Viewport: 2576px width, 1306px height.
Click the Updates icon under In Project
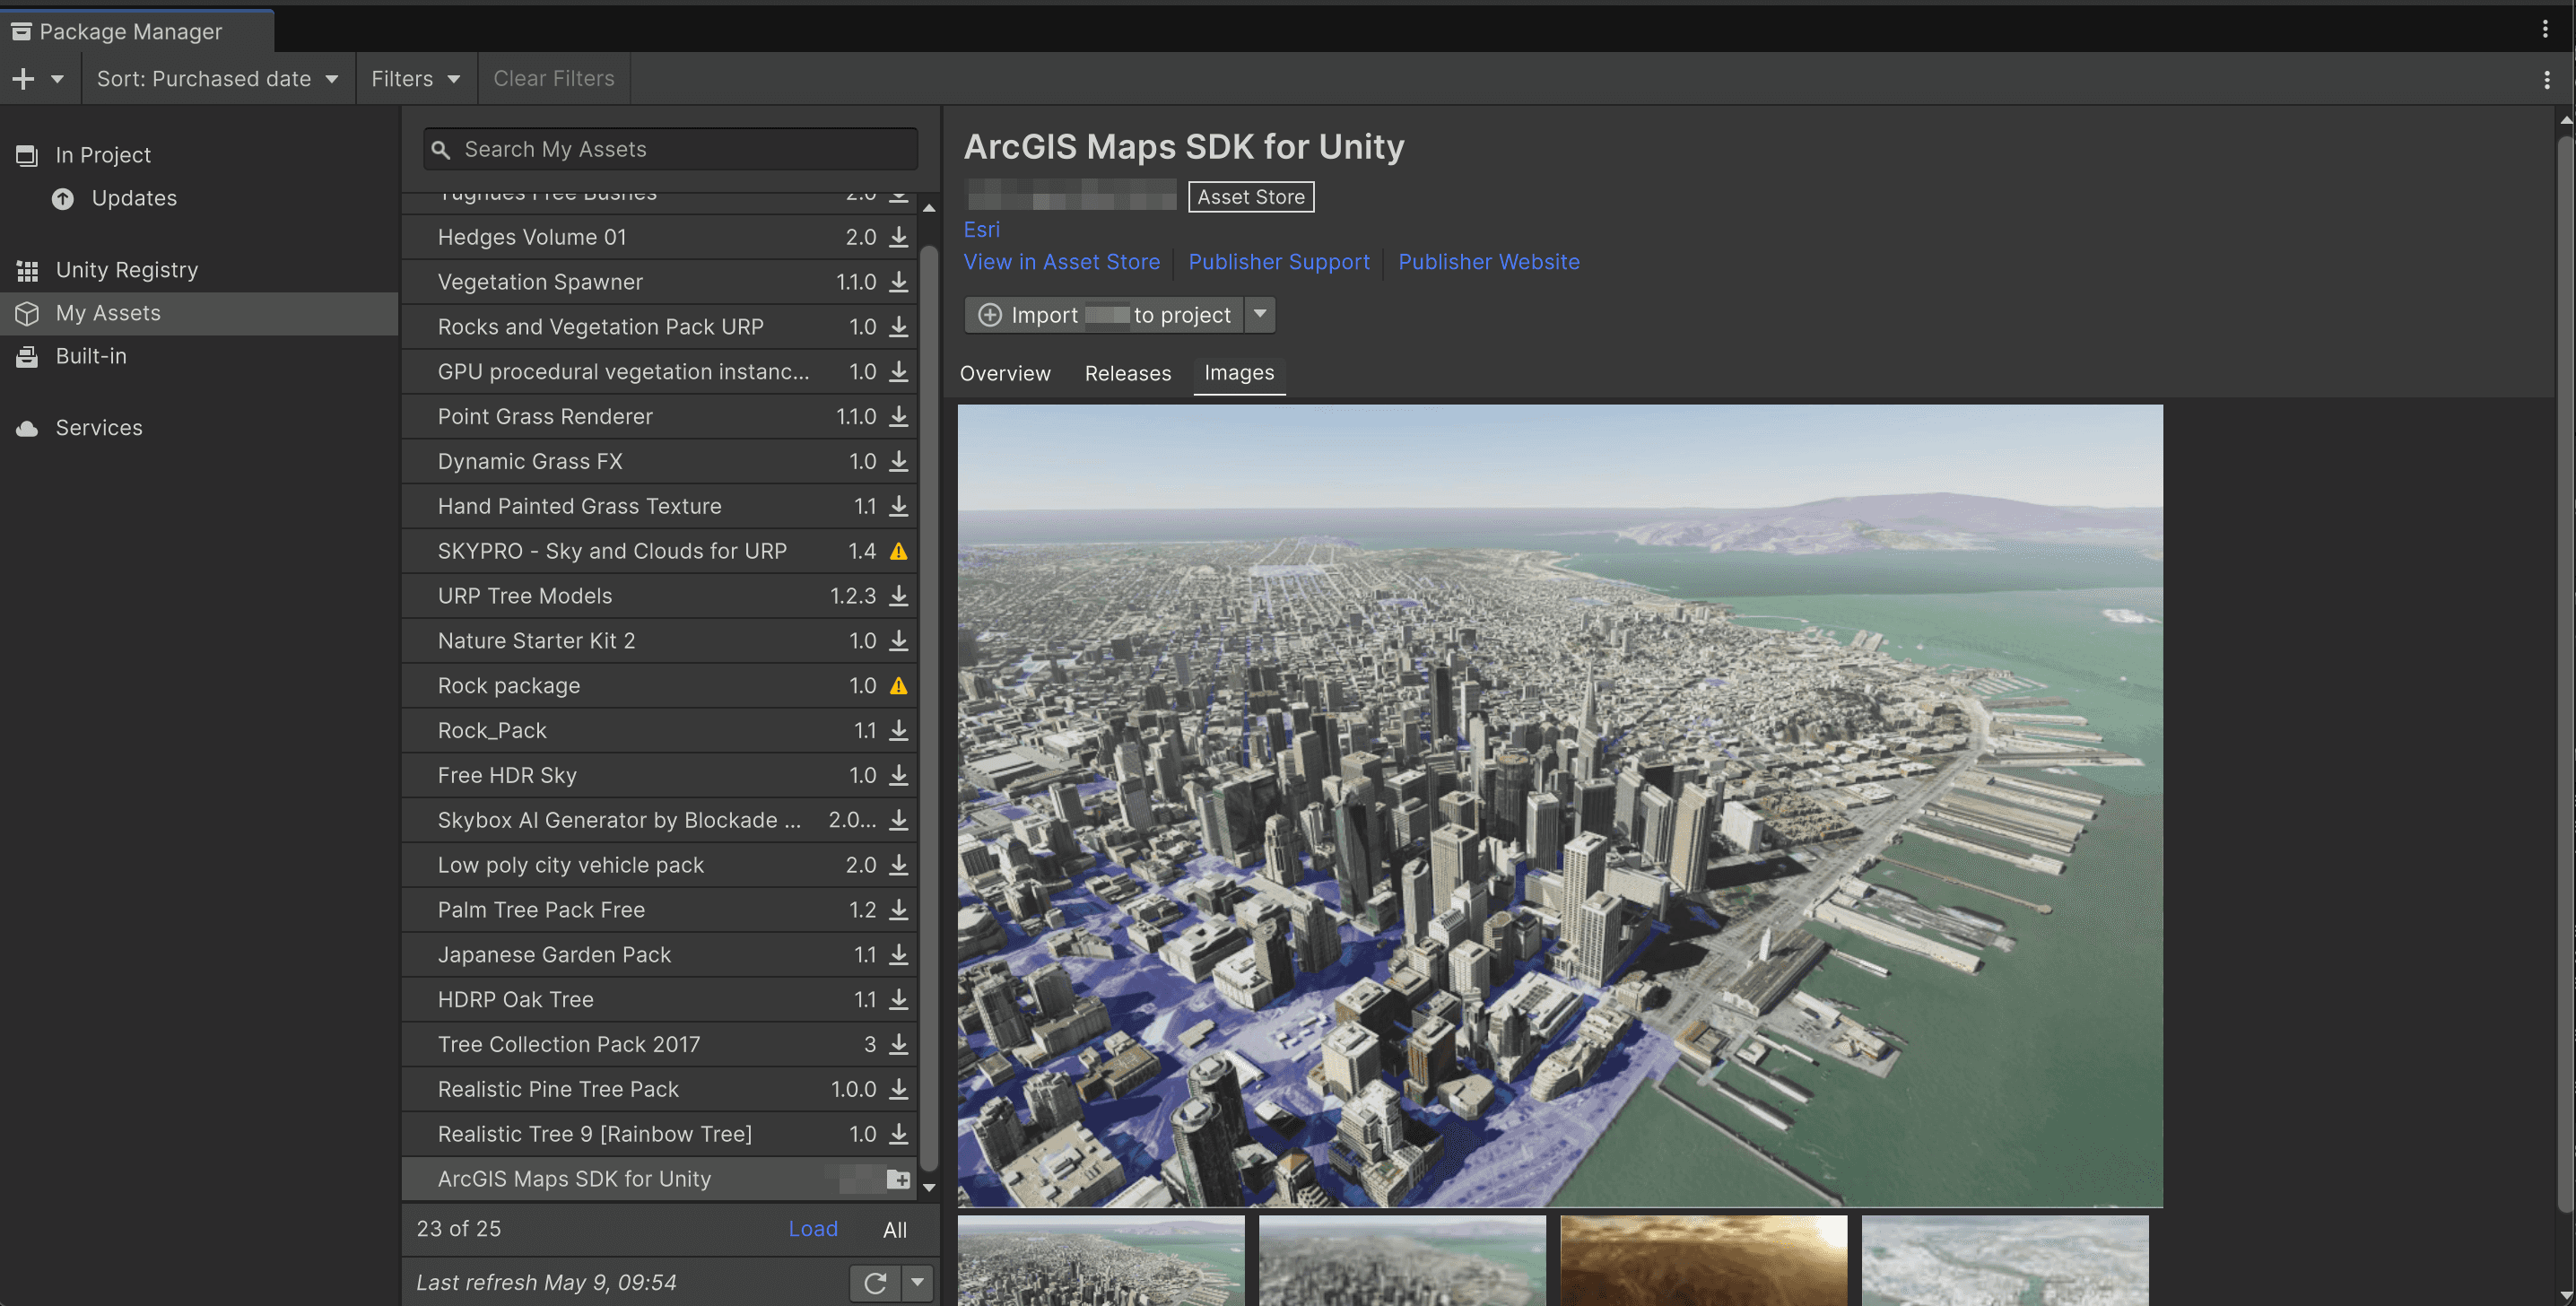(62, 199)
